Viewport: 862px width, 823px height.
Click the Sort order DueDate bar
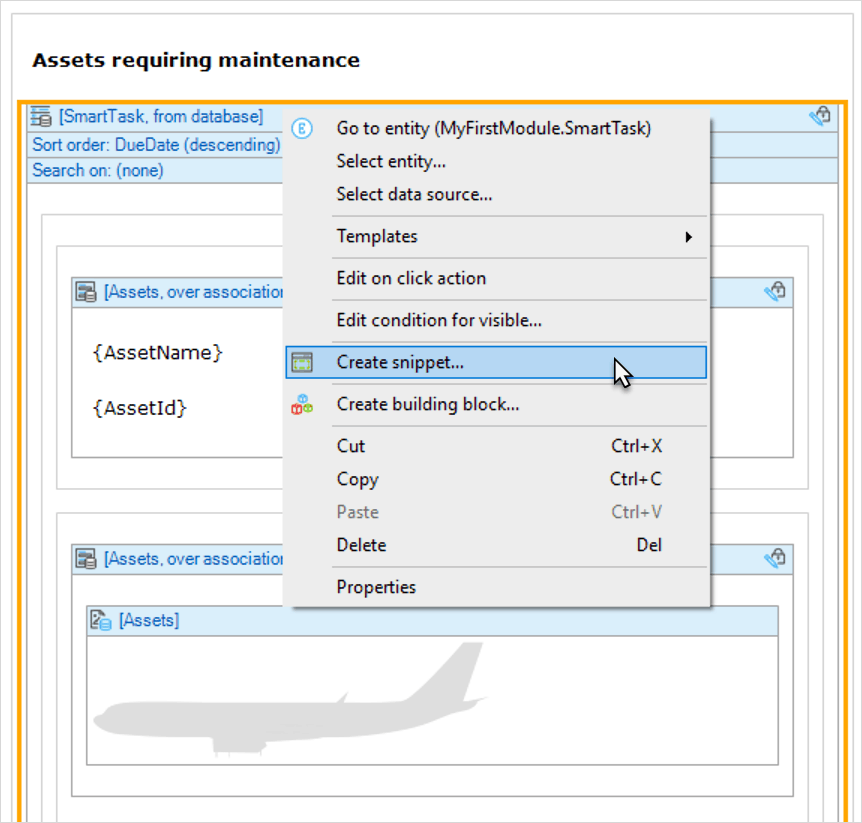tap(156, 145)
